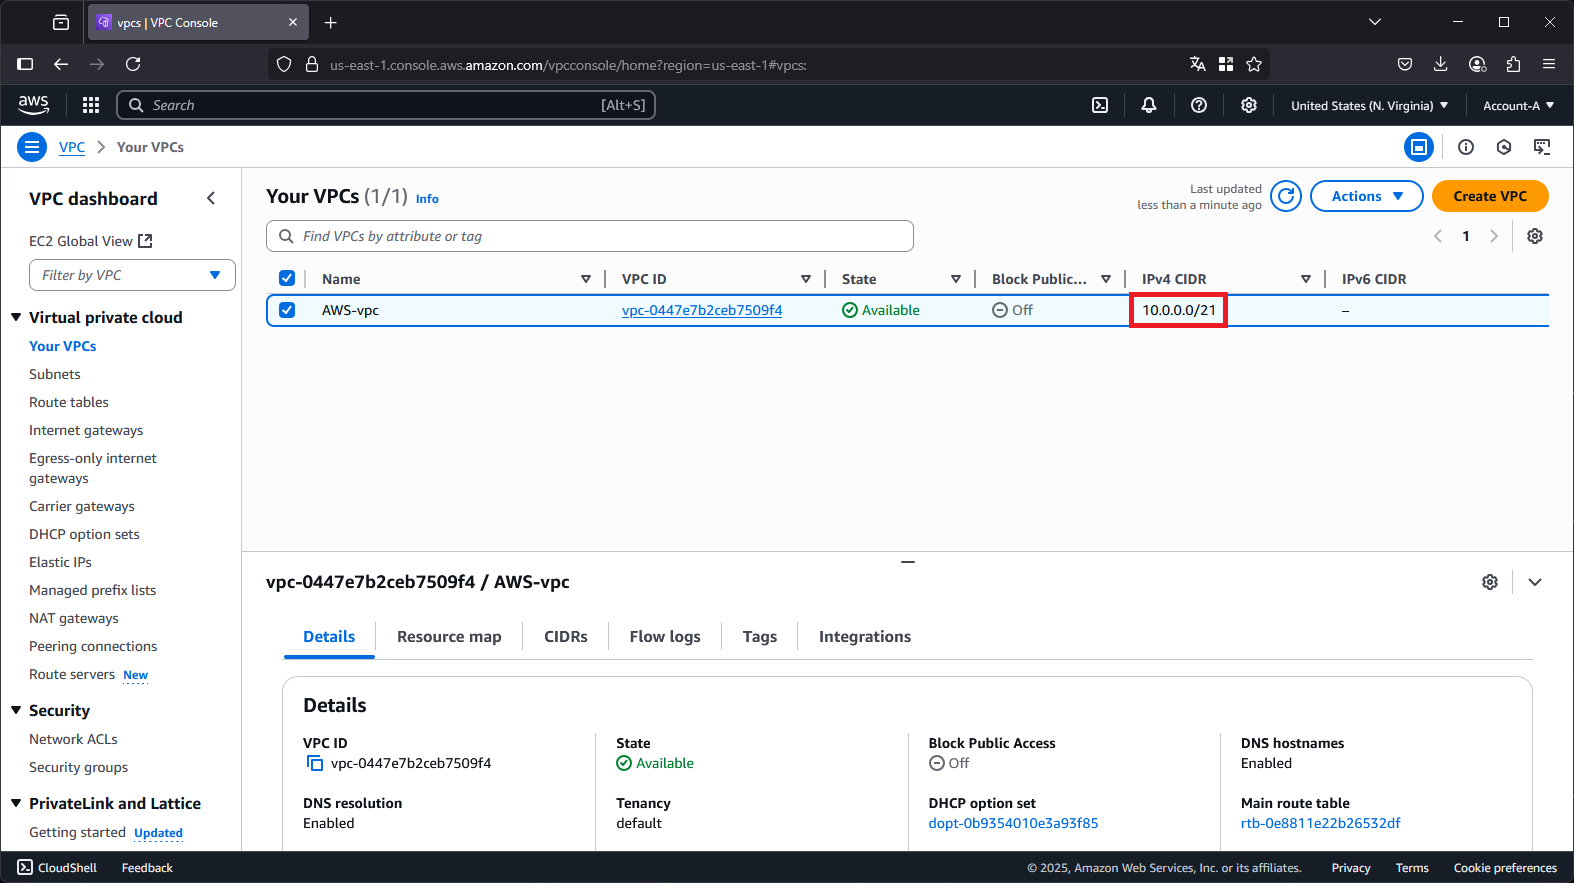Open the Filter by VPC dropdown
This screenshot has width=1574, height=883.
click(132, 275)
